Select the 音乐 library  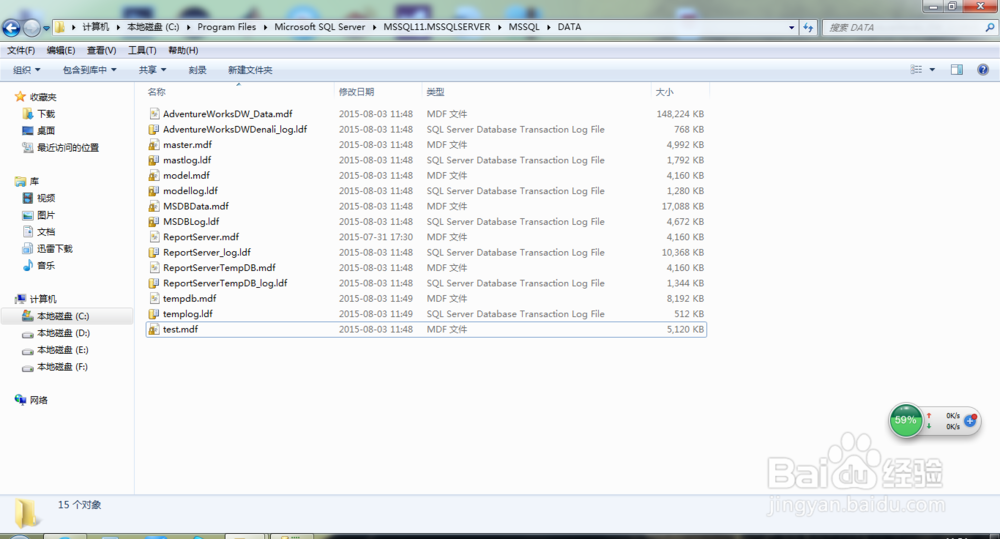46,265
